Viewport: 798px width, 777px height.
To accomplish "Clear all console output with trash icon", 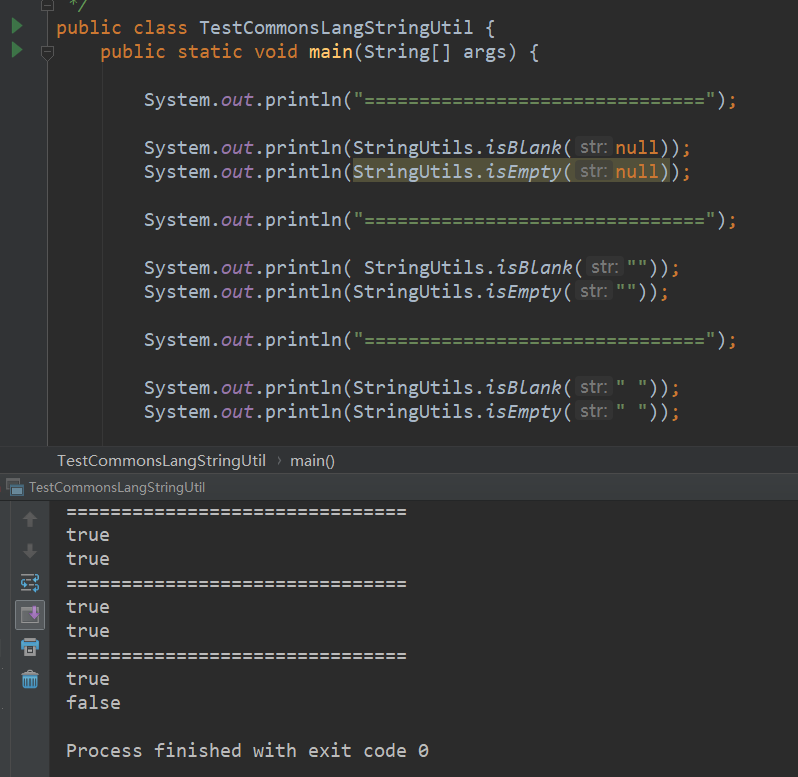I will pos(30,679).
